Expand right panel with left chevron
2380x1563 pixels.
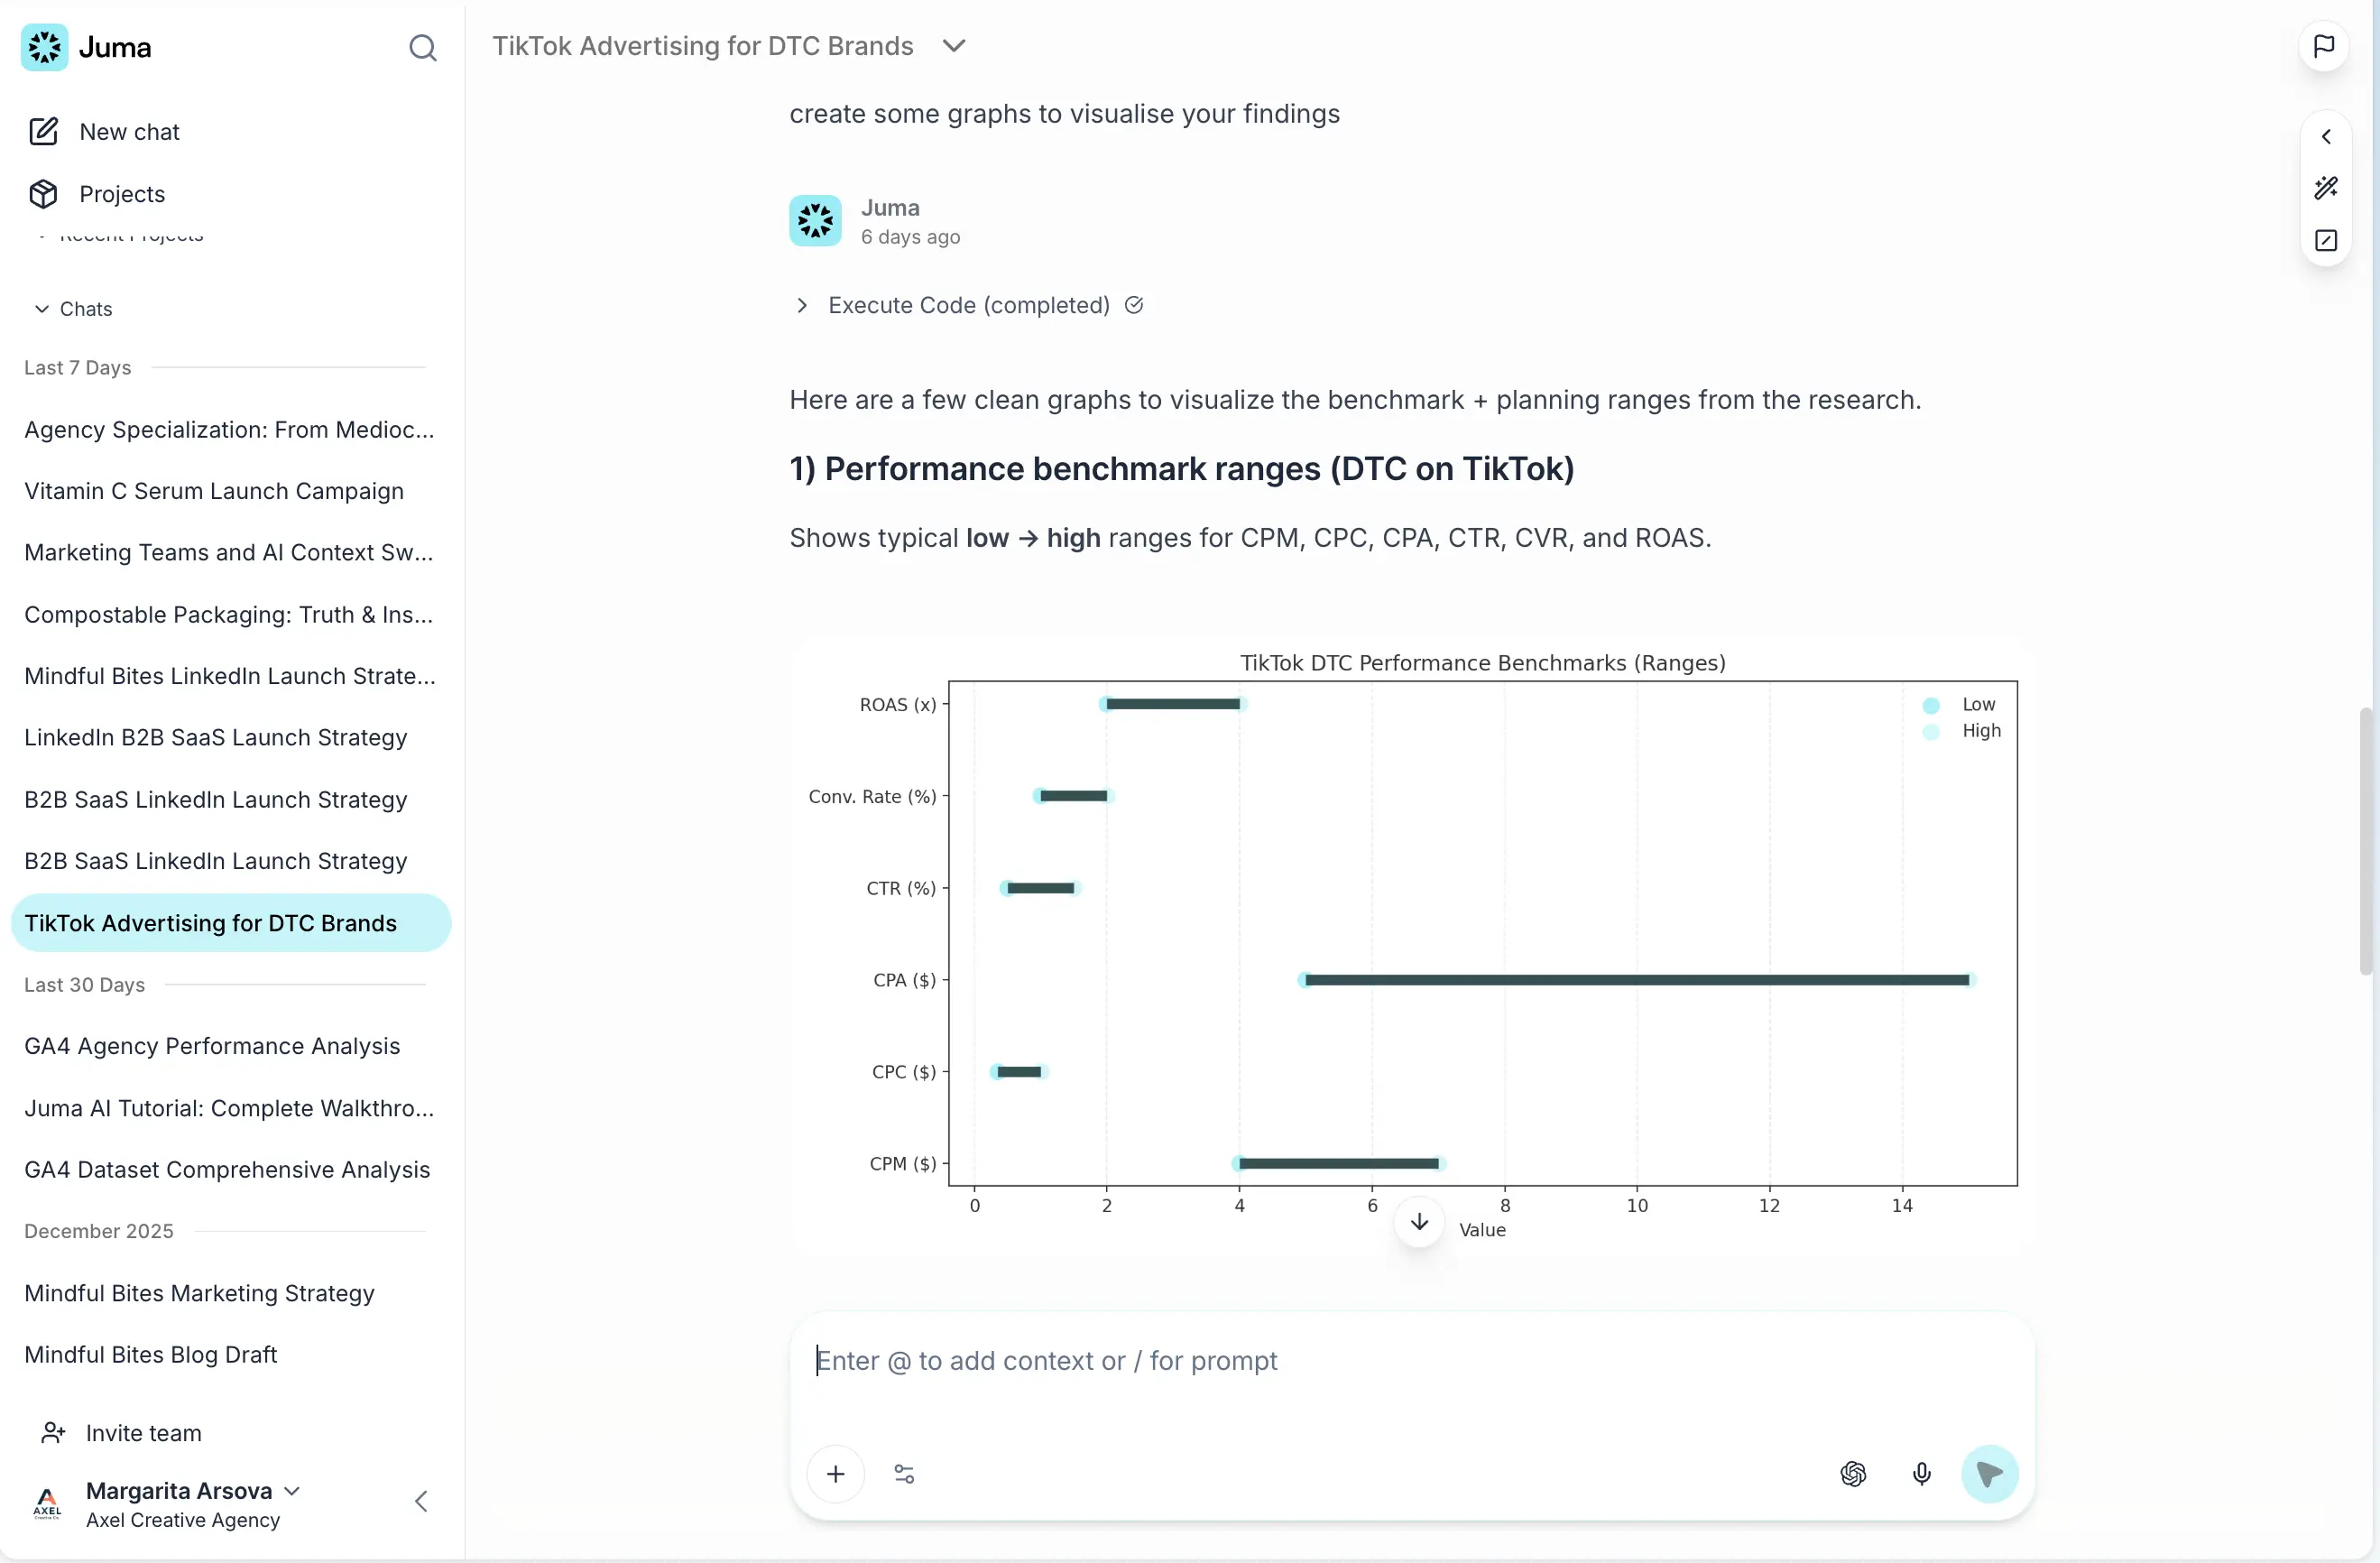(2326, 137)
